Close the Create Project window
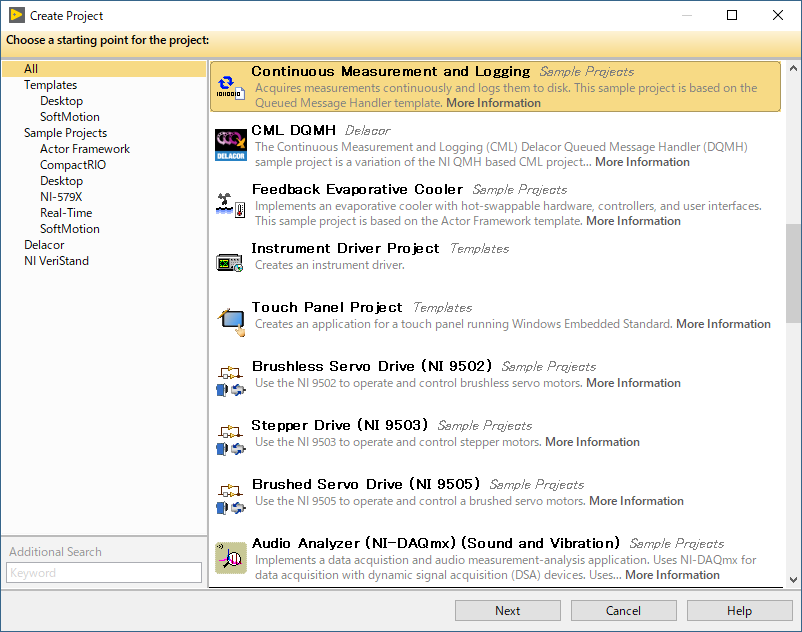This screenshot has width=802, height=632. (778, 15)
